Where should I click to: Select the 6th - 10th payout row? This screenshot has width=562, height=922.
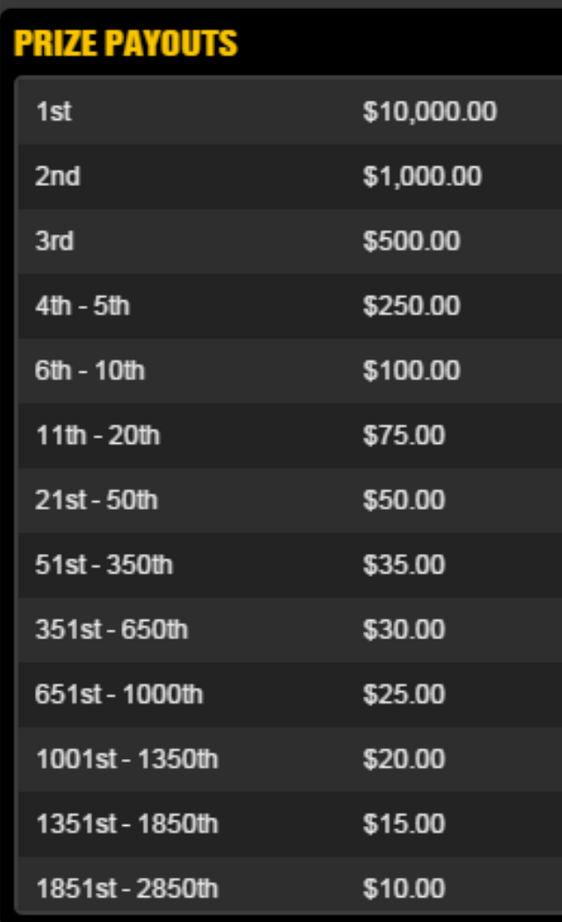(x=290, y=370)
